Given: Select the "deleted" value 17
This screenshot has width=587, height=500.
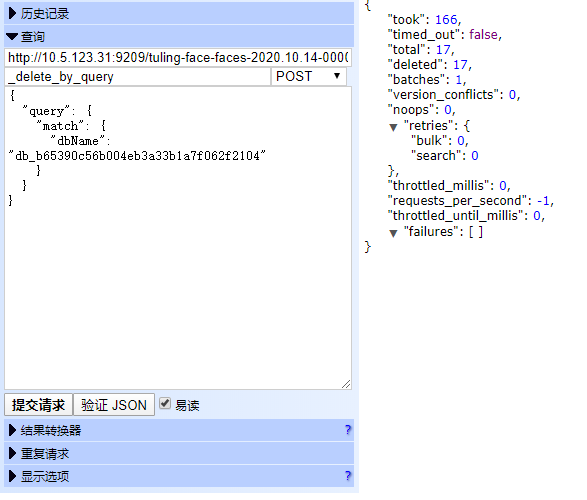Looking at the screenshot, I should [460, 64].
